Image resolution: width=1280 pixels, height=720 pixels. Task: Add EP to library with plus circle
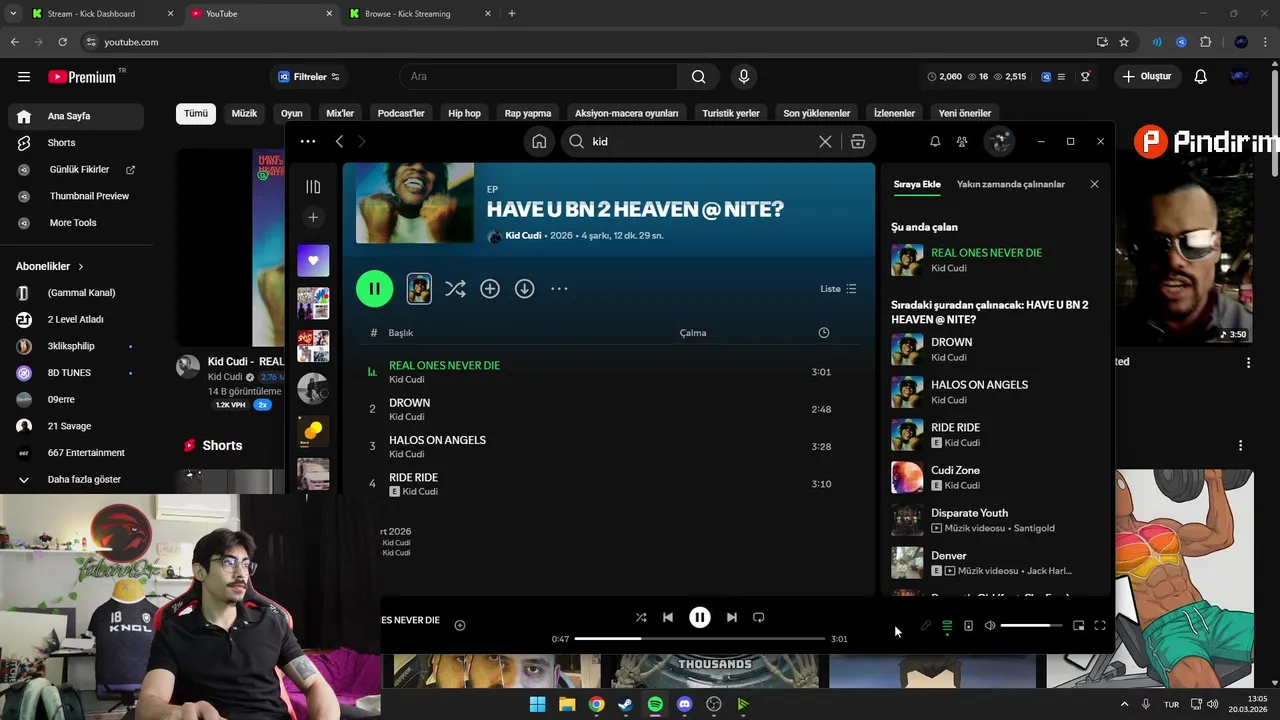[490, 289]
